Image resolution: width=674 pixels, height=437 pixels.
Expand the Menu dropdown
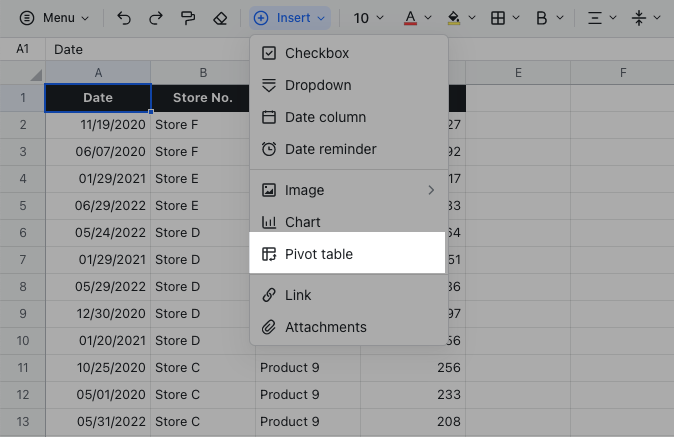coord(54,18)
